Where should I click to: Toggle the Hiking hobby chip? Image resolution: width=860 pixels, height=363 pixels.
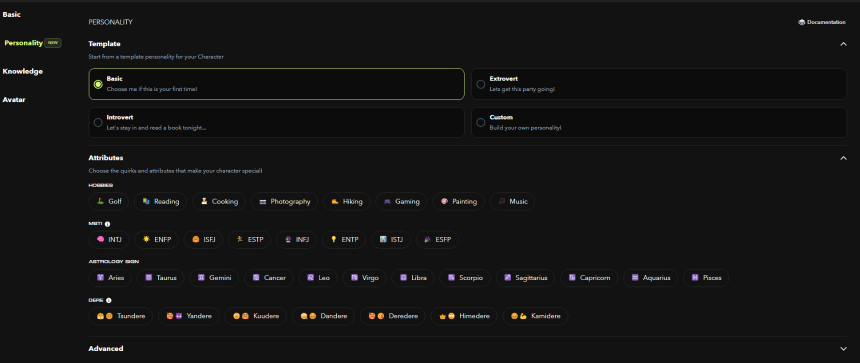pyautogui.click(x=347, y=201)
